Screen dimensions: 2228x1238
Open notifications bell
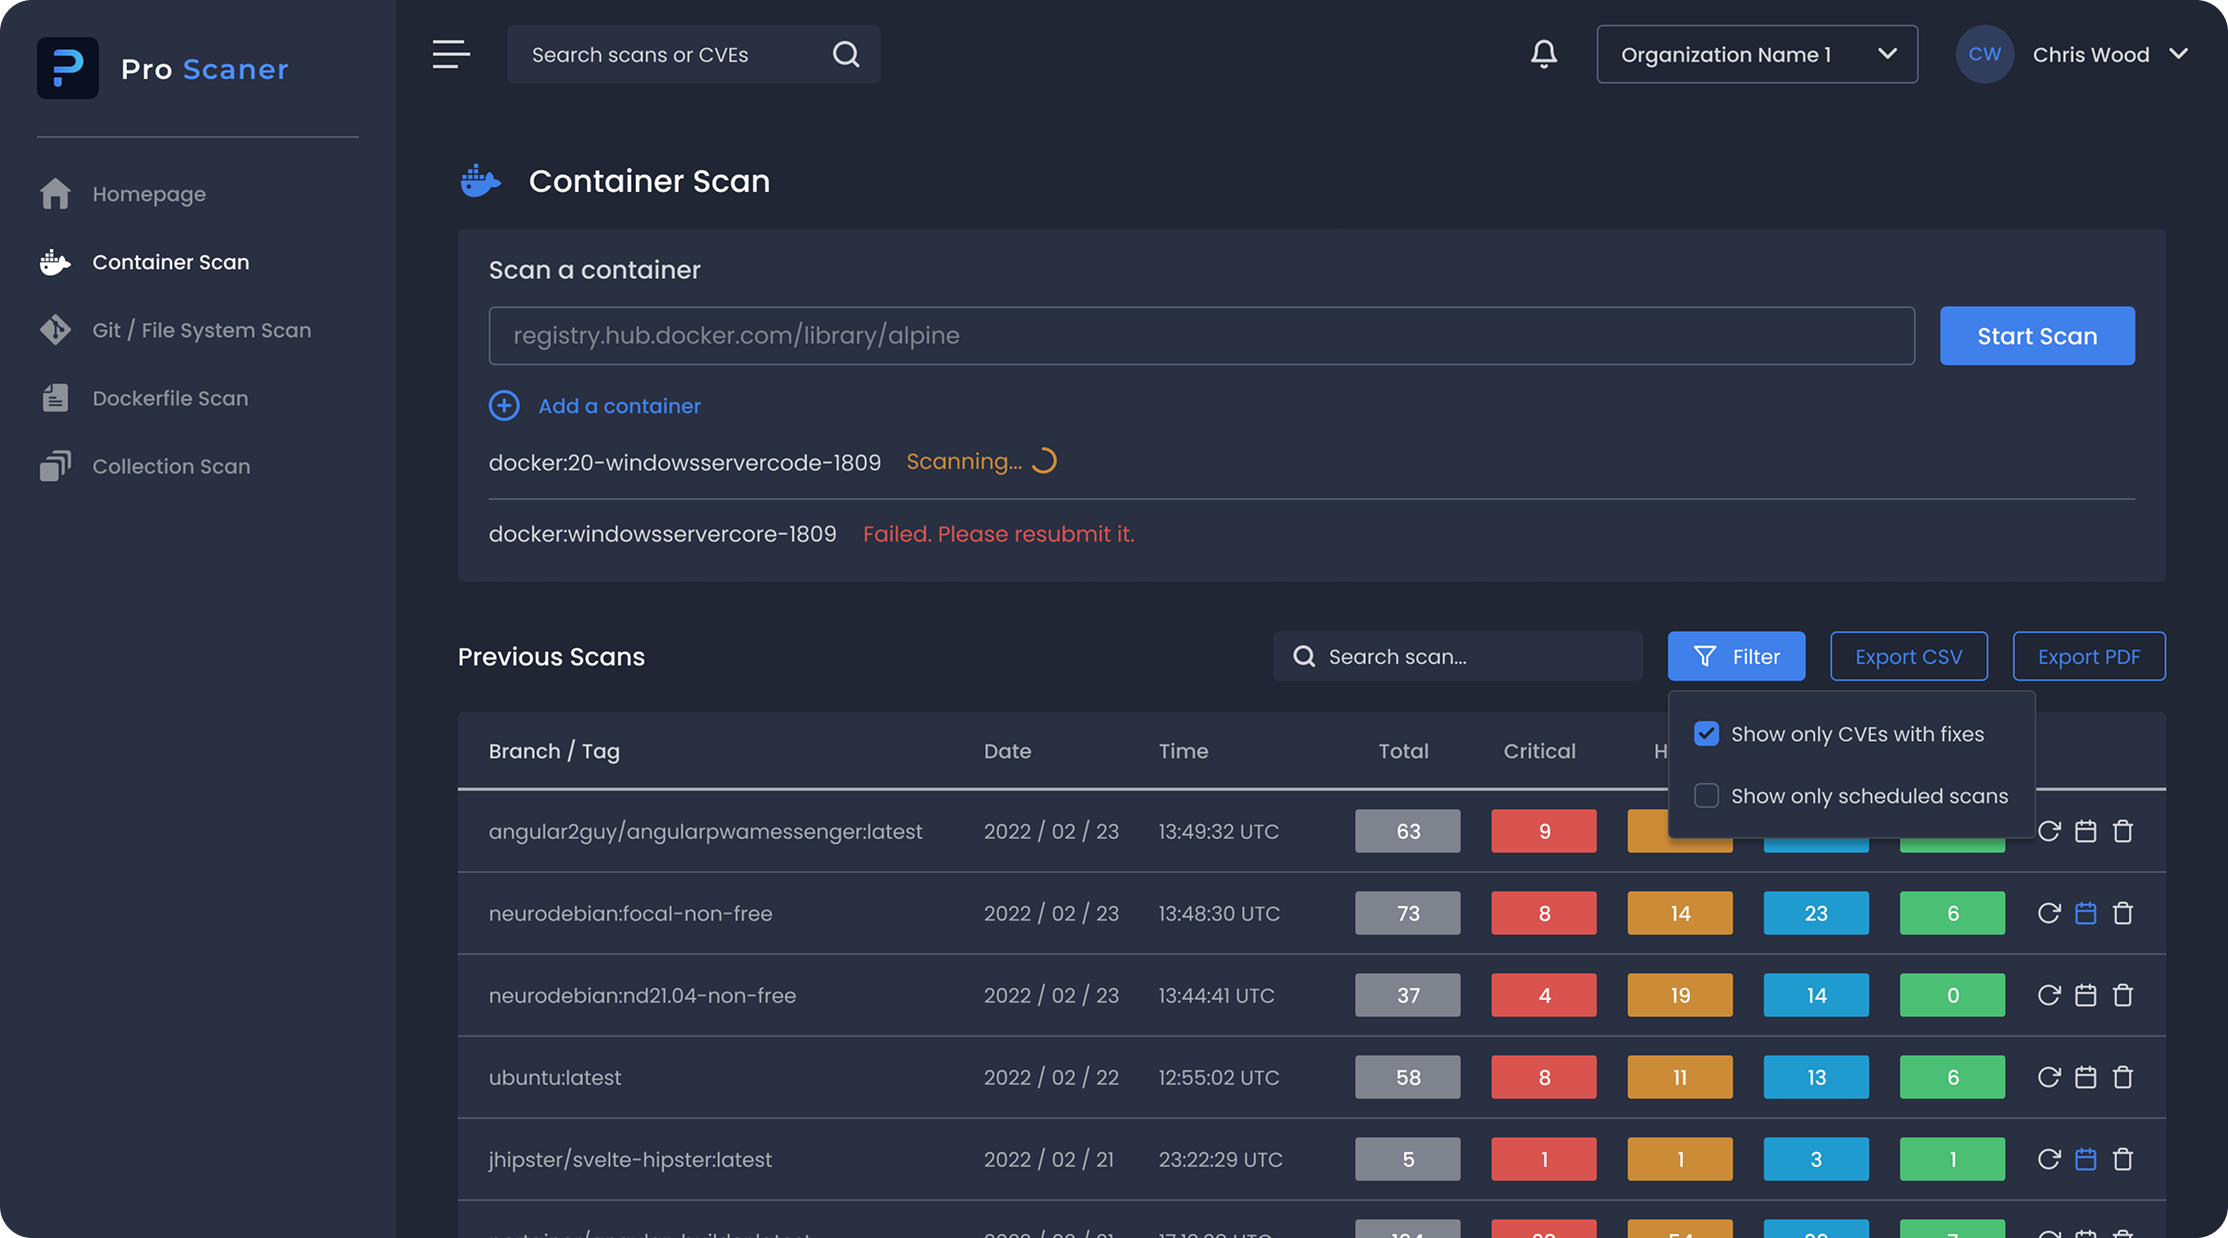(1544, 54)
